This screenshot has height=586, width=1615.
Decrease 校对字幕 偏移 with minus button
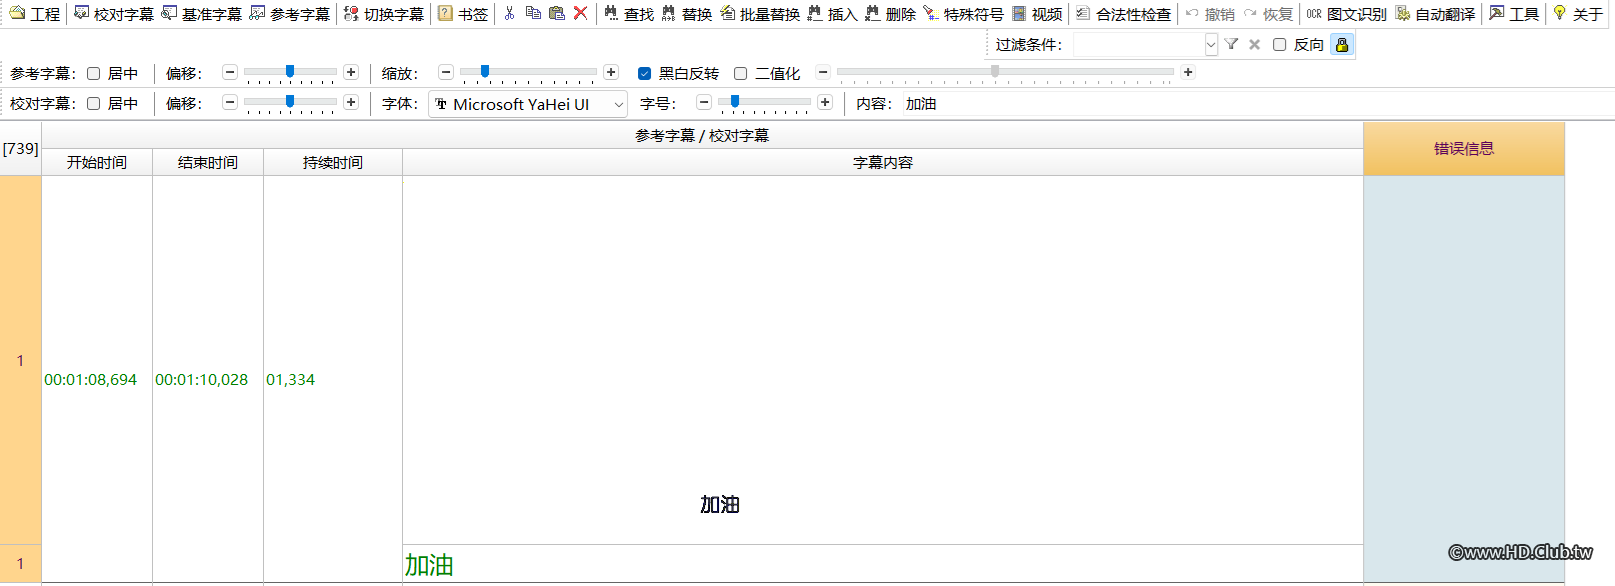230,102
